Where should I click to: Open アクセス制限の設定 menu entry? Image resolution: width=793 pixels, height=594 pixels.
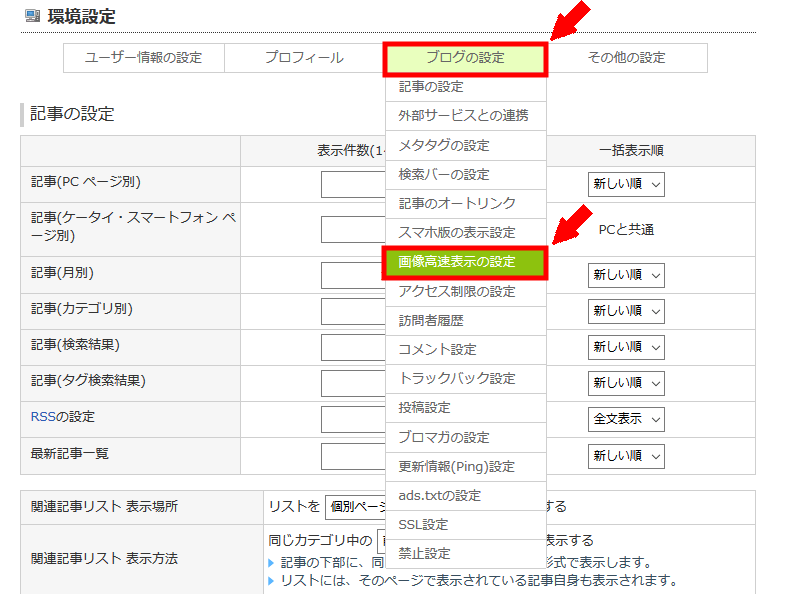tap(466, 292)
